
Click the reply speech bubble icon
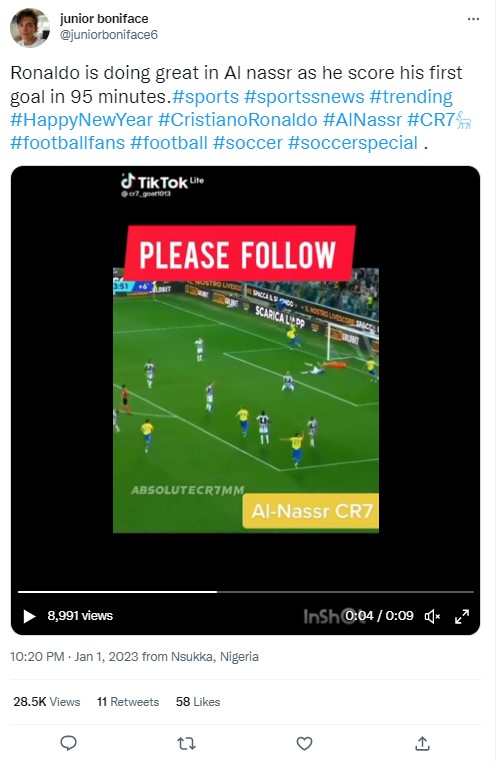(x=69, y=743)
